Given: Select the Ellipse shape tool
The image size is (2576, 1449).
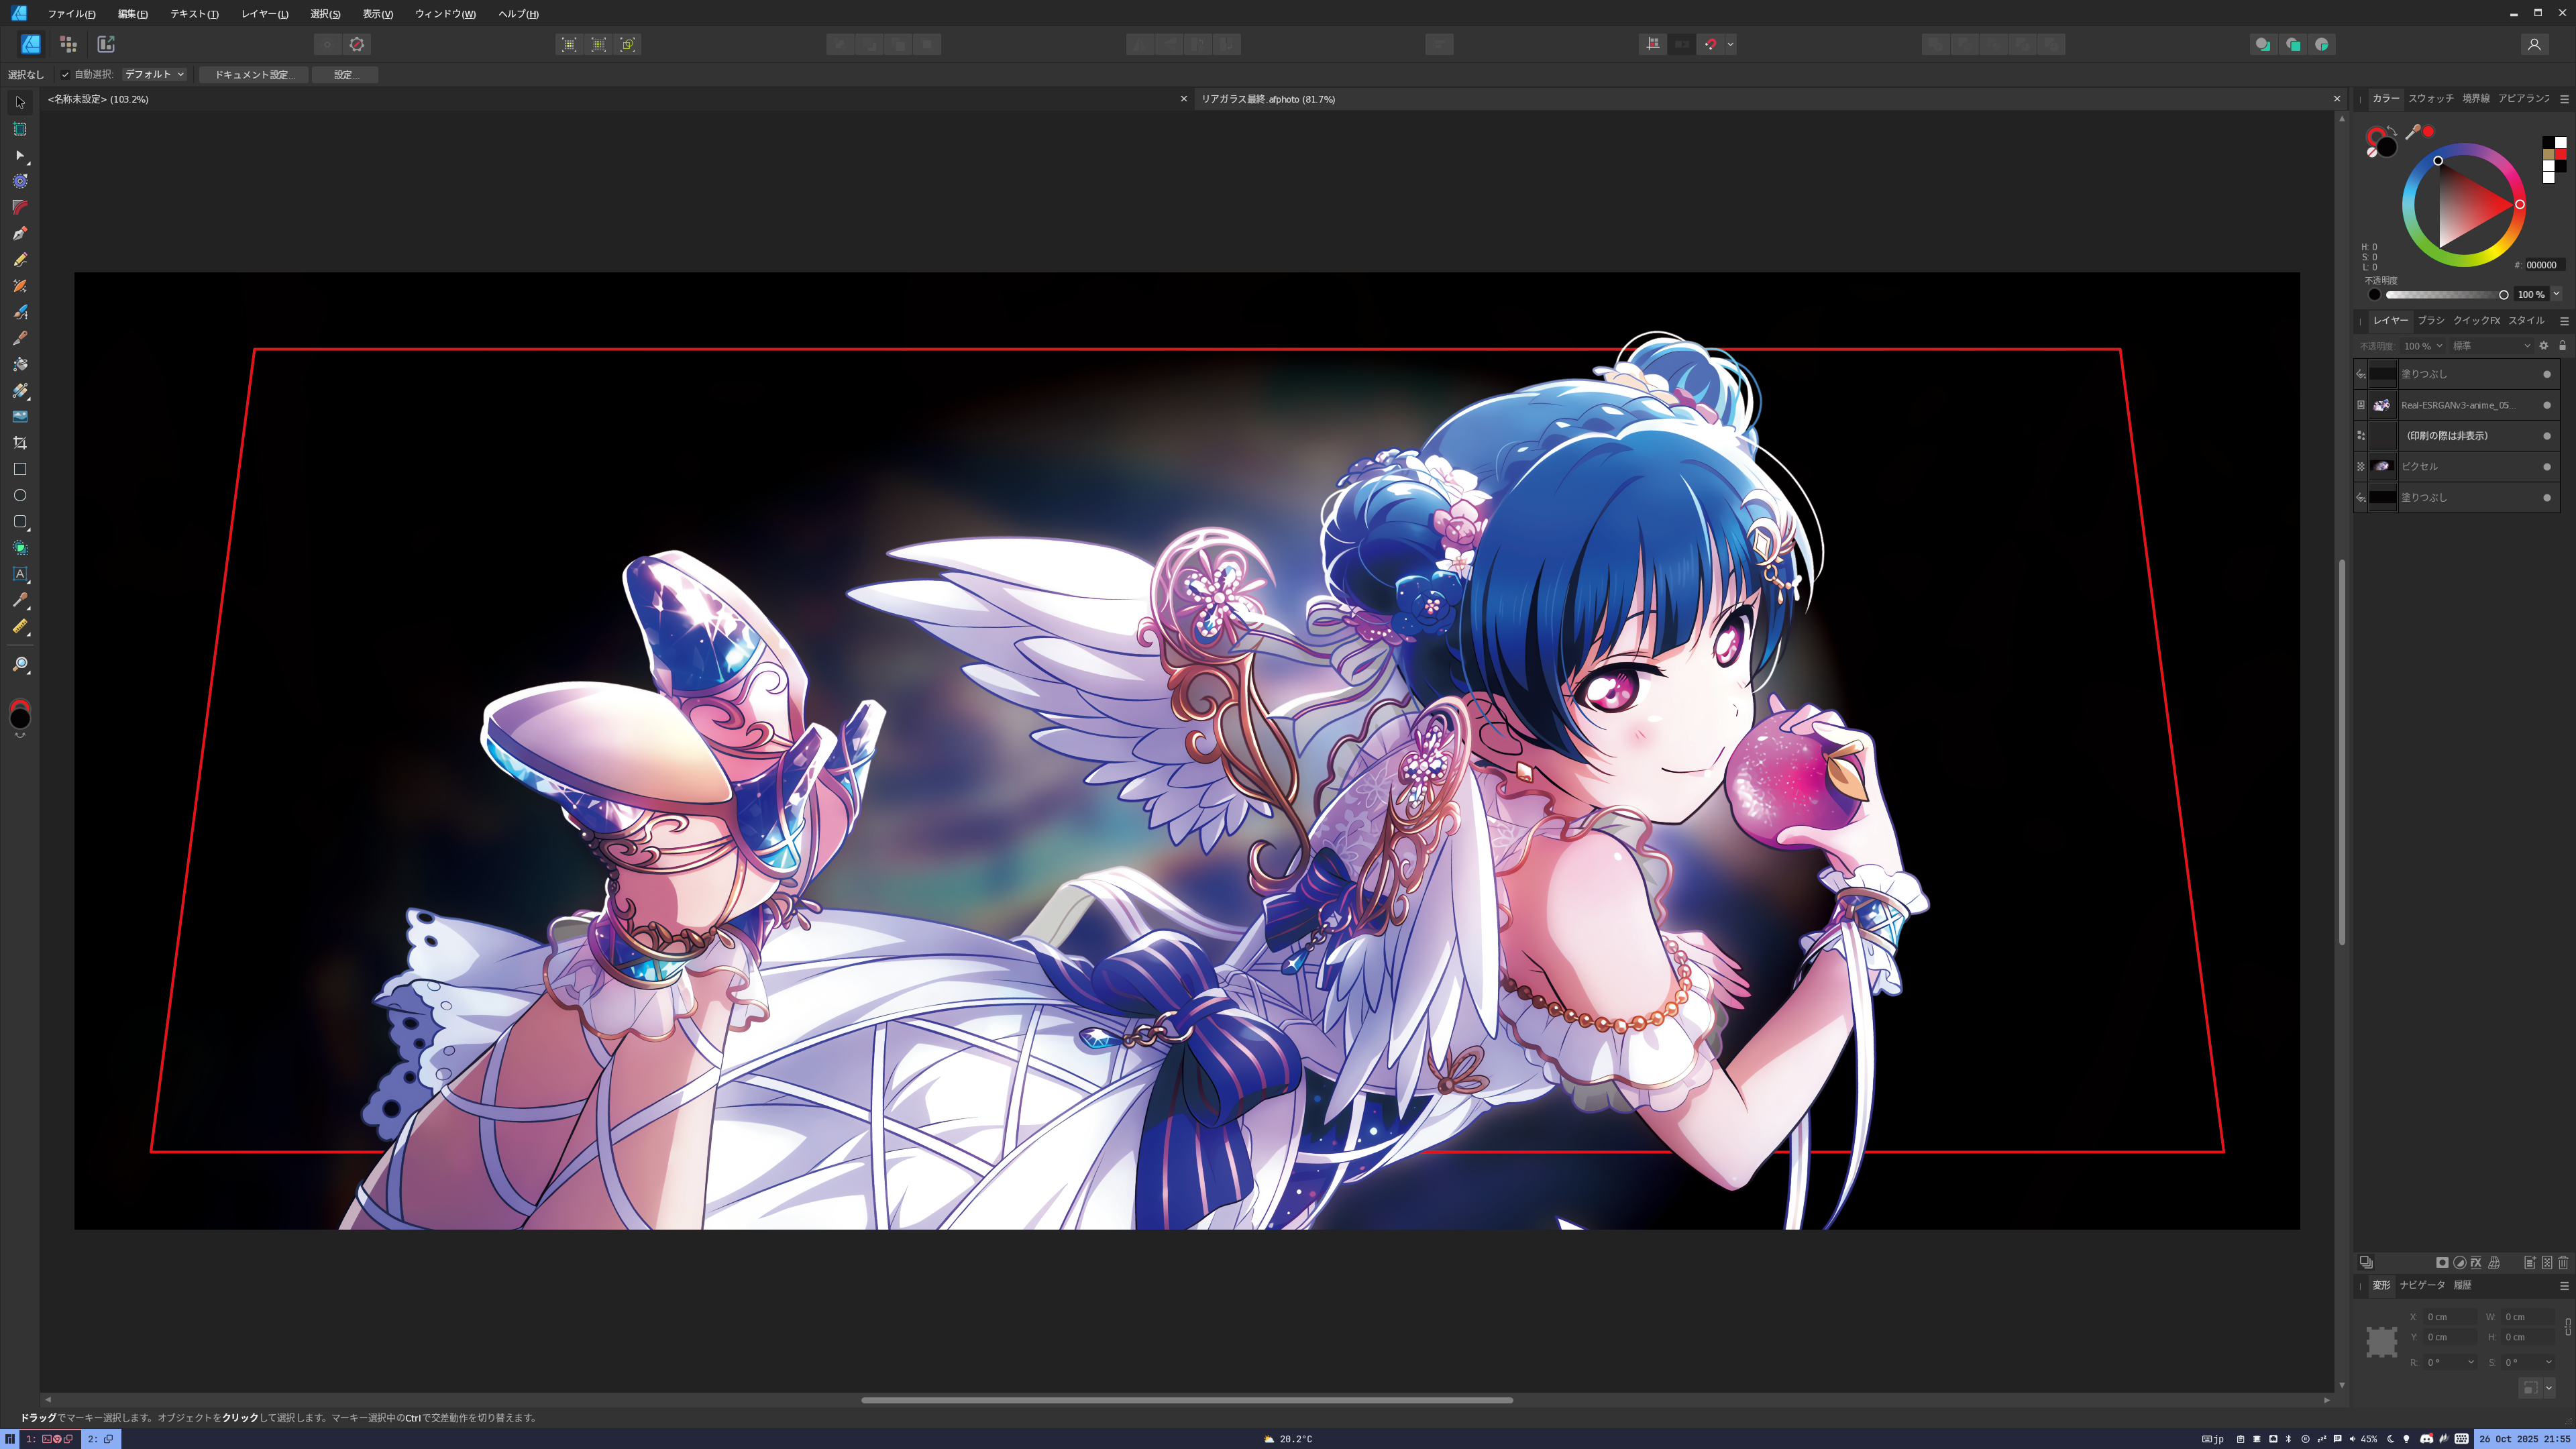Looking at the screenshot, I should (20, 496).
